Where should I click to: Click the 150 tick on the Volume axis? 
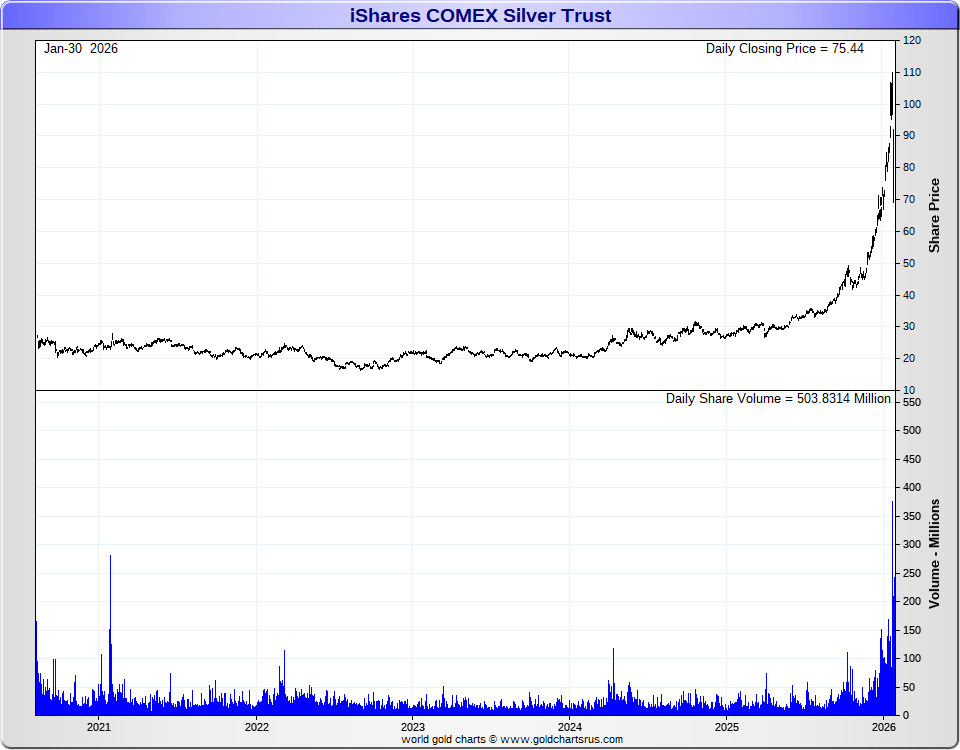(912, 630)
